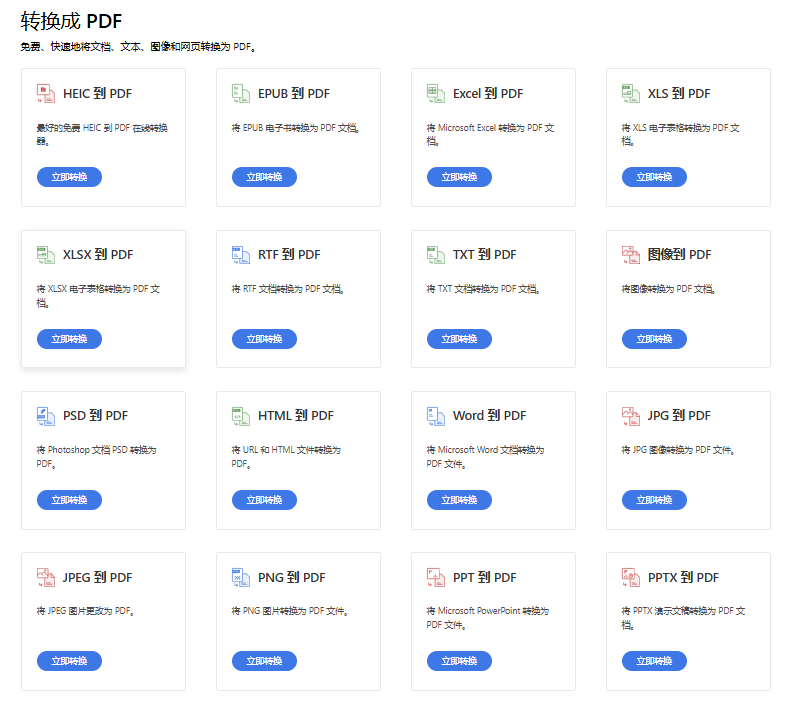Click the TXT to PDF file icon
The image size is (786, 705).
(435, 255)
